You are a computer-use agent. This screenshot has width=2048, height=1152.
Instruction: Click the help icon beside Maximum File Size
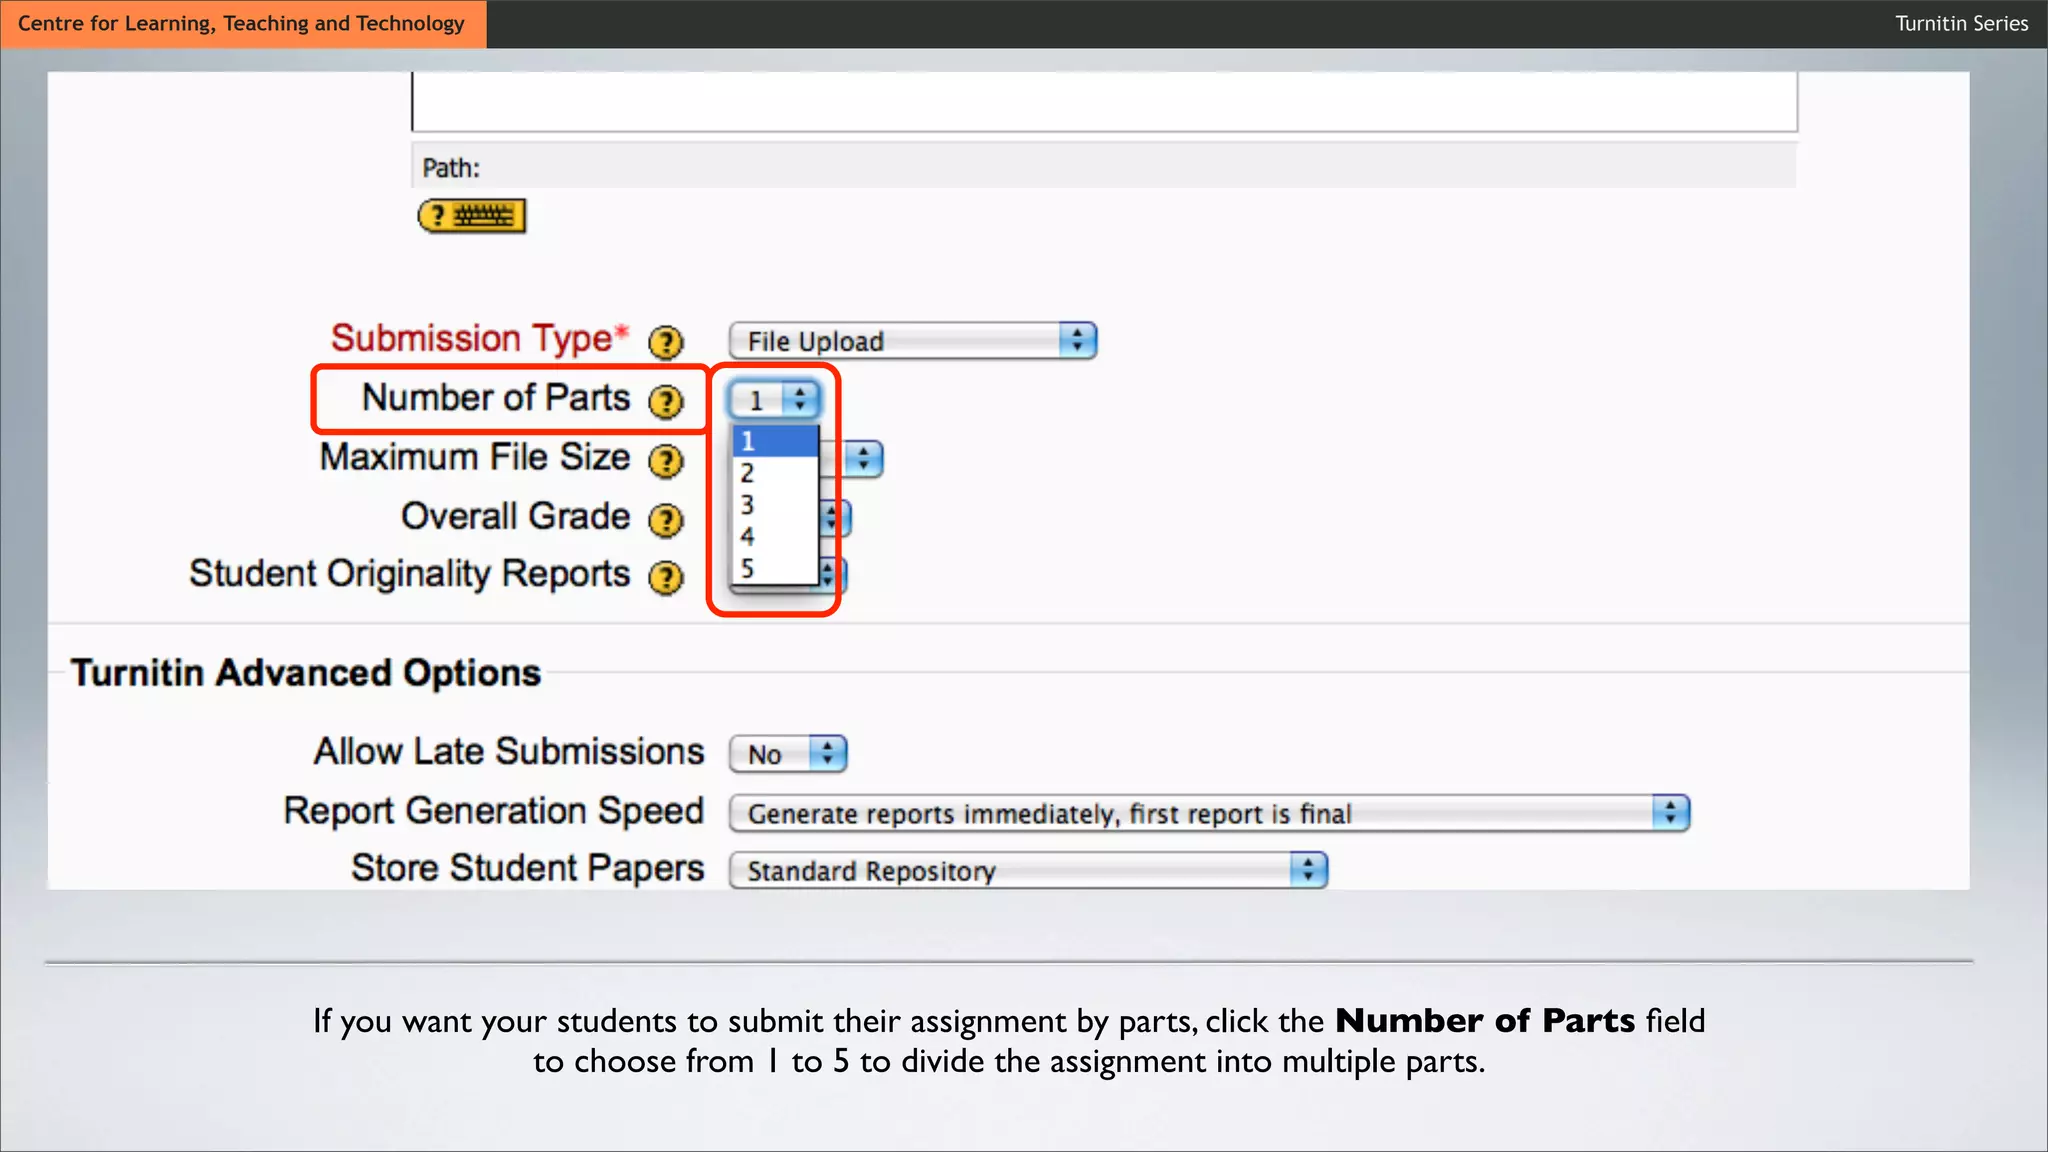point(665,461)
